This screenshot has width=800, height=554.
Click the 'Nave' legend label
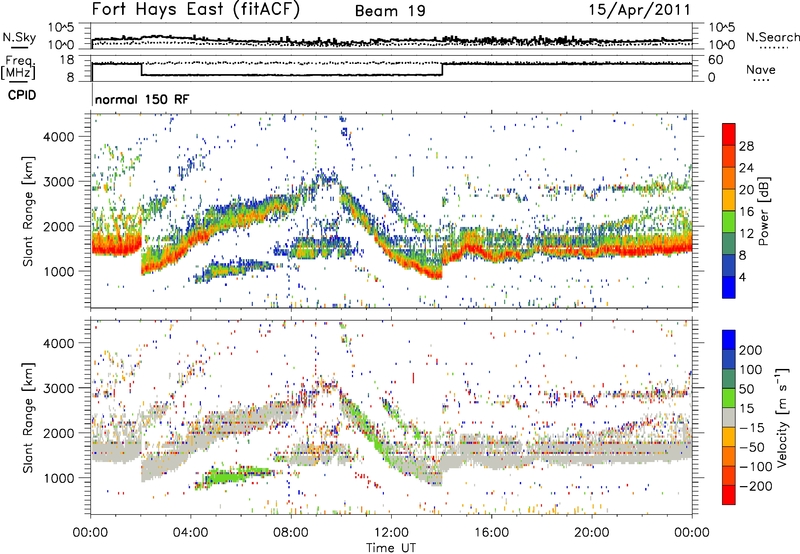pos(761,69)
